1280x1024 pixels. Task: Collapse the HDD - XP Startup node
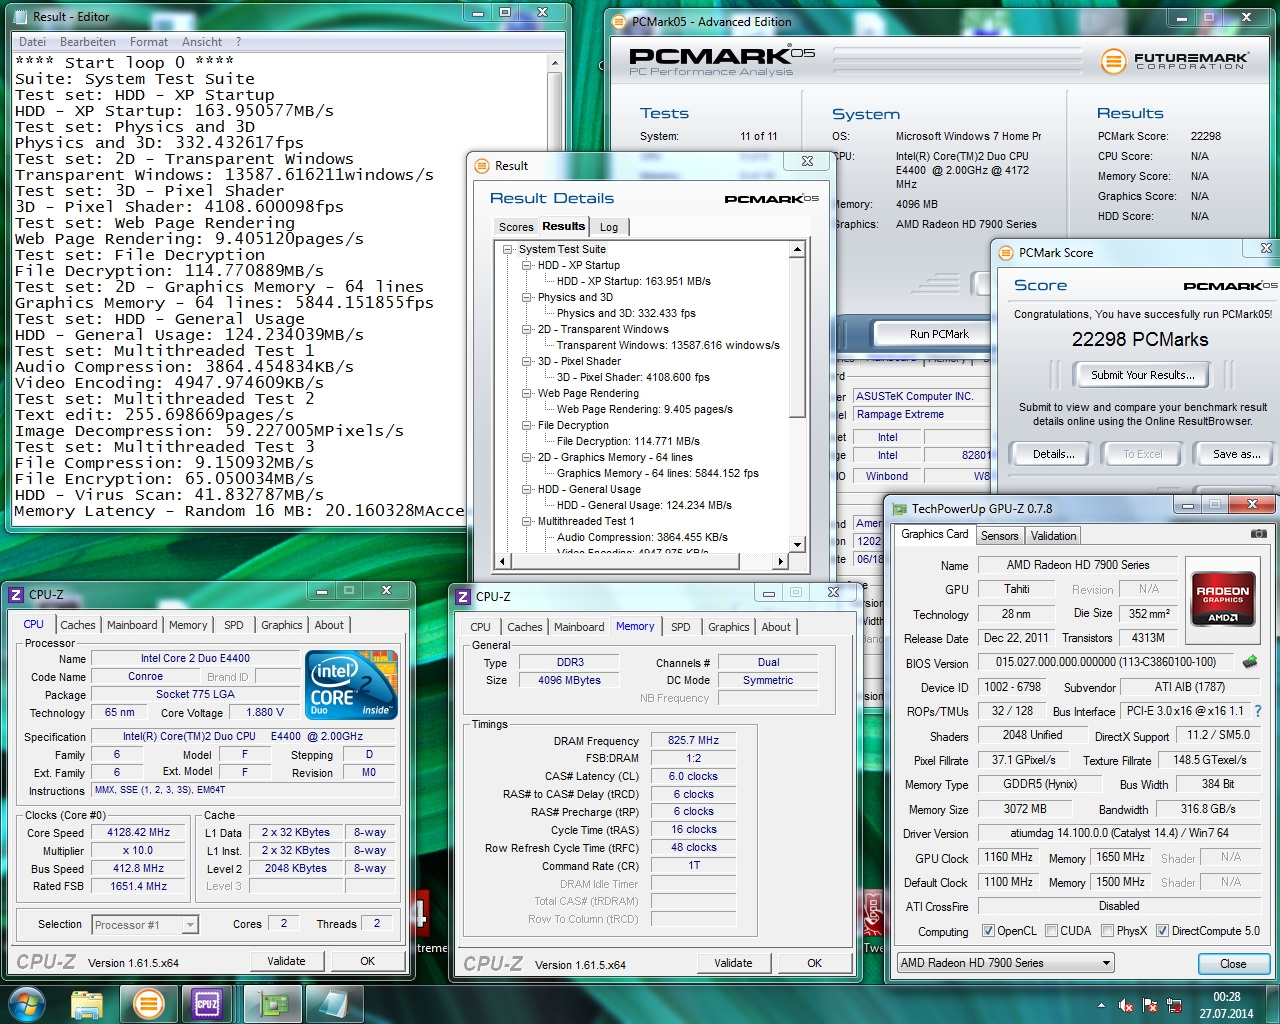[527, 265]
